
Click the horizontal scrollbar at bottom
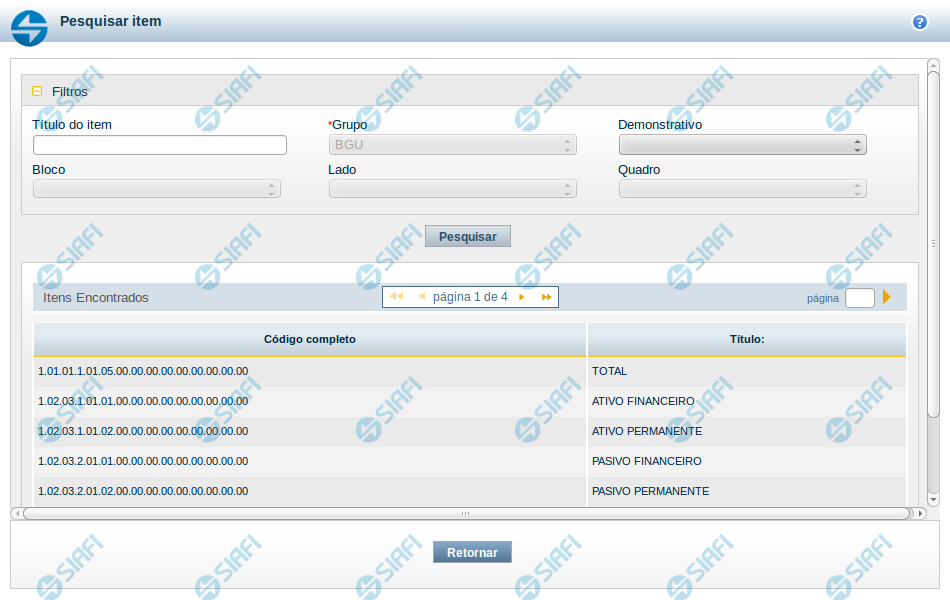tap(465, 513)
